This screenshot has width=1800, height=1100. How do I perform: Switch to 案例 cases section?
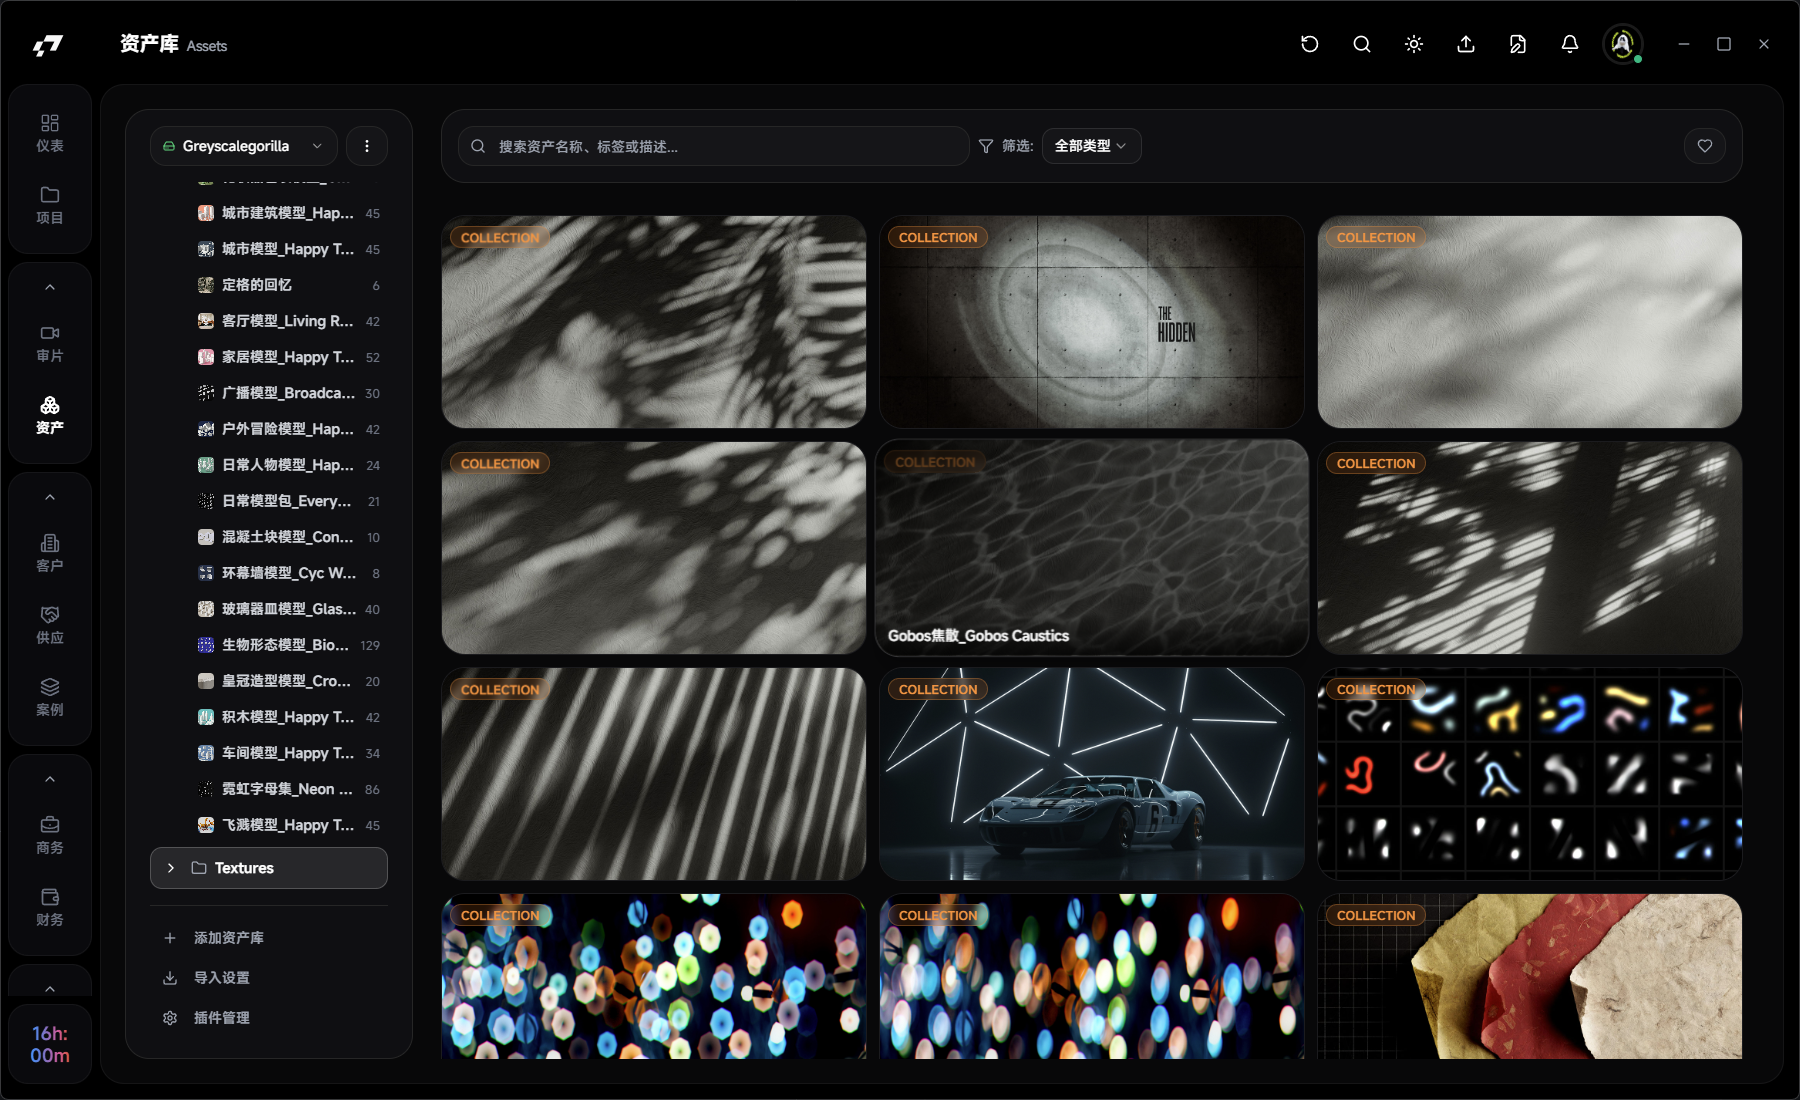[x=49, y=697]
